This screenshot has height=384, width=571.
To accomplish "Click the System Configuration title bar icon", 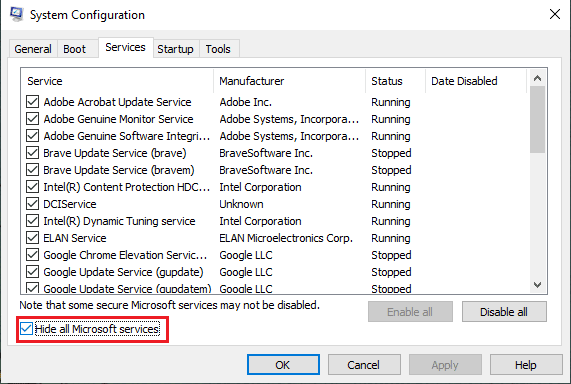I will [x=17, y=14].
